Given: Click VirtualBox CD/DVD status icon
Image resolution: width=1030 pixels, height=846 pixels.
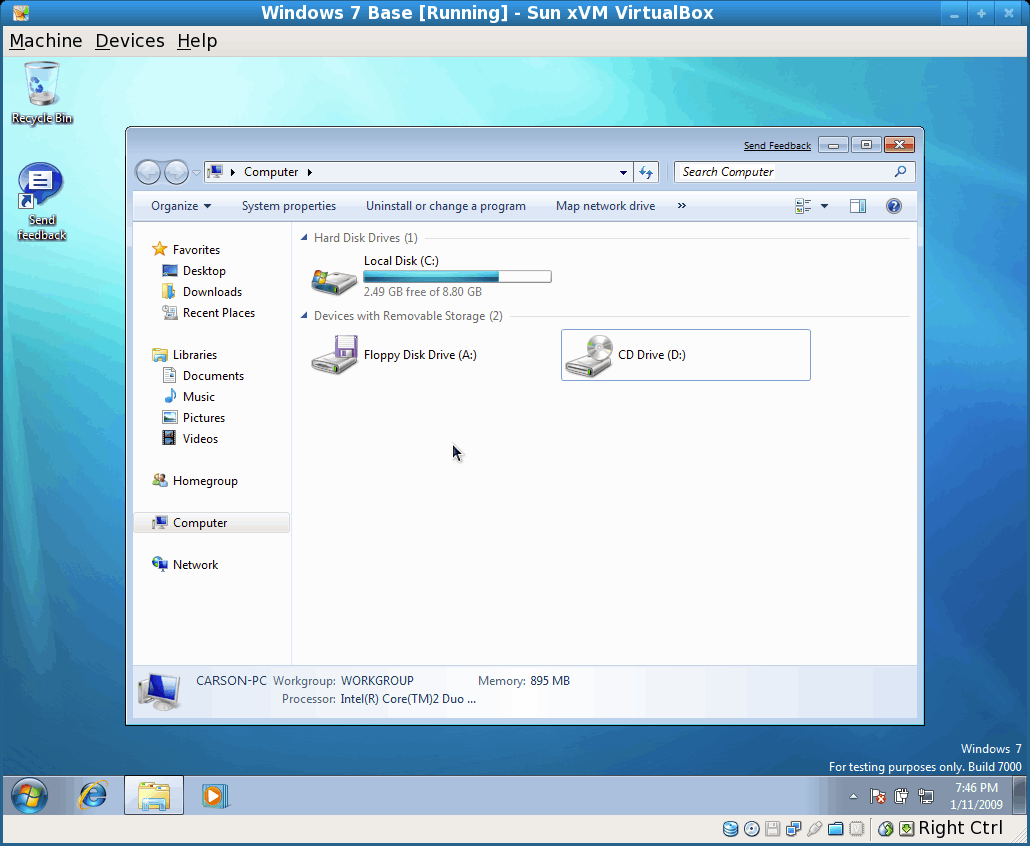Looking at the screenshot, I should click(x=751, y=829).
